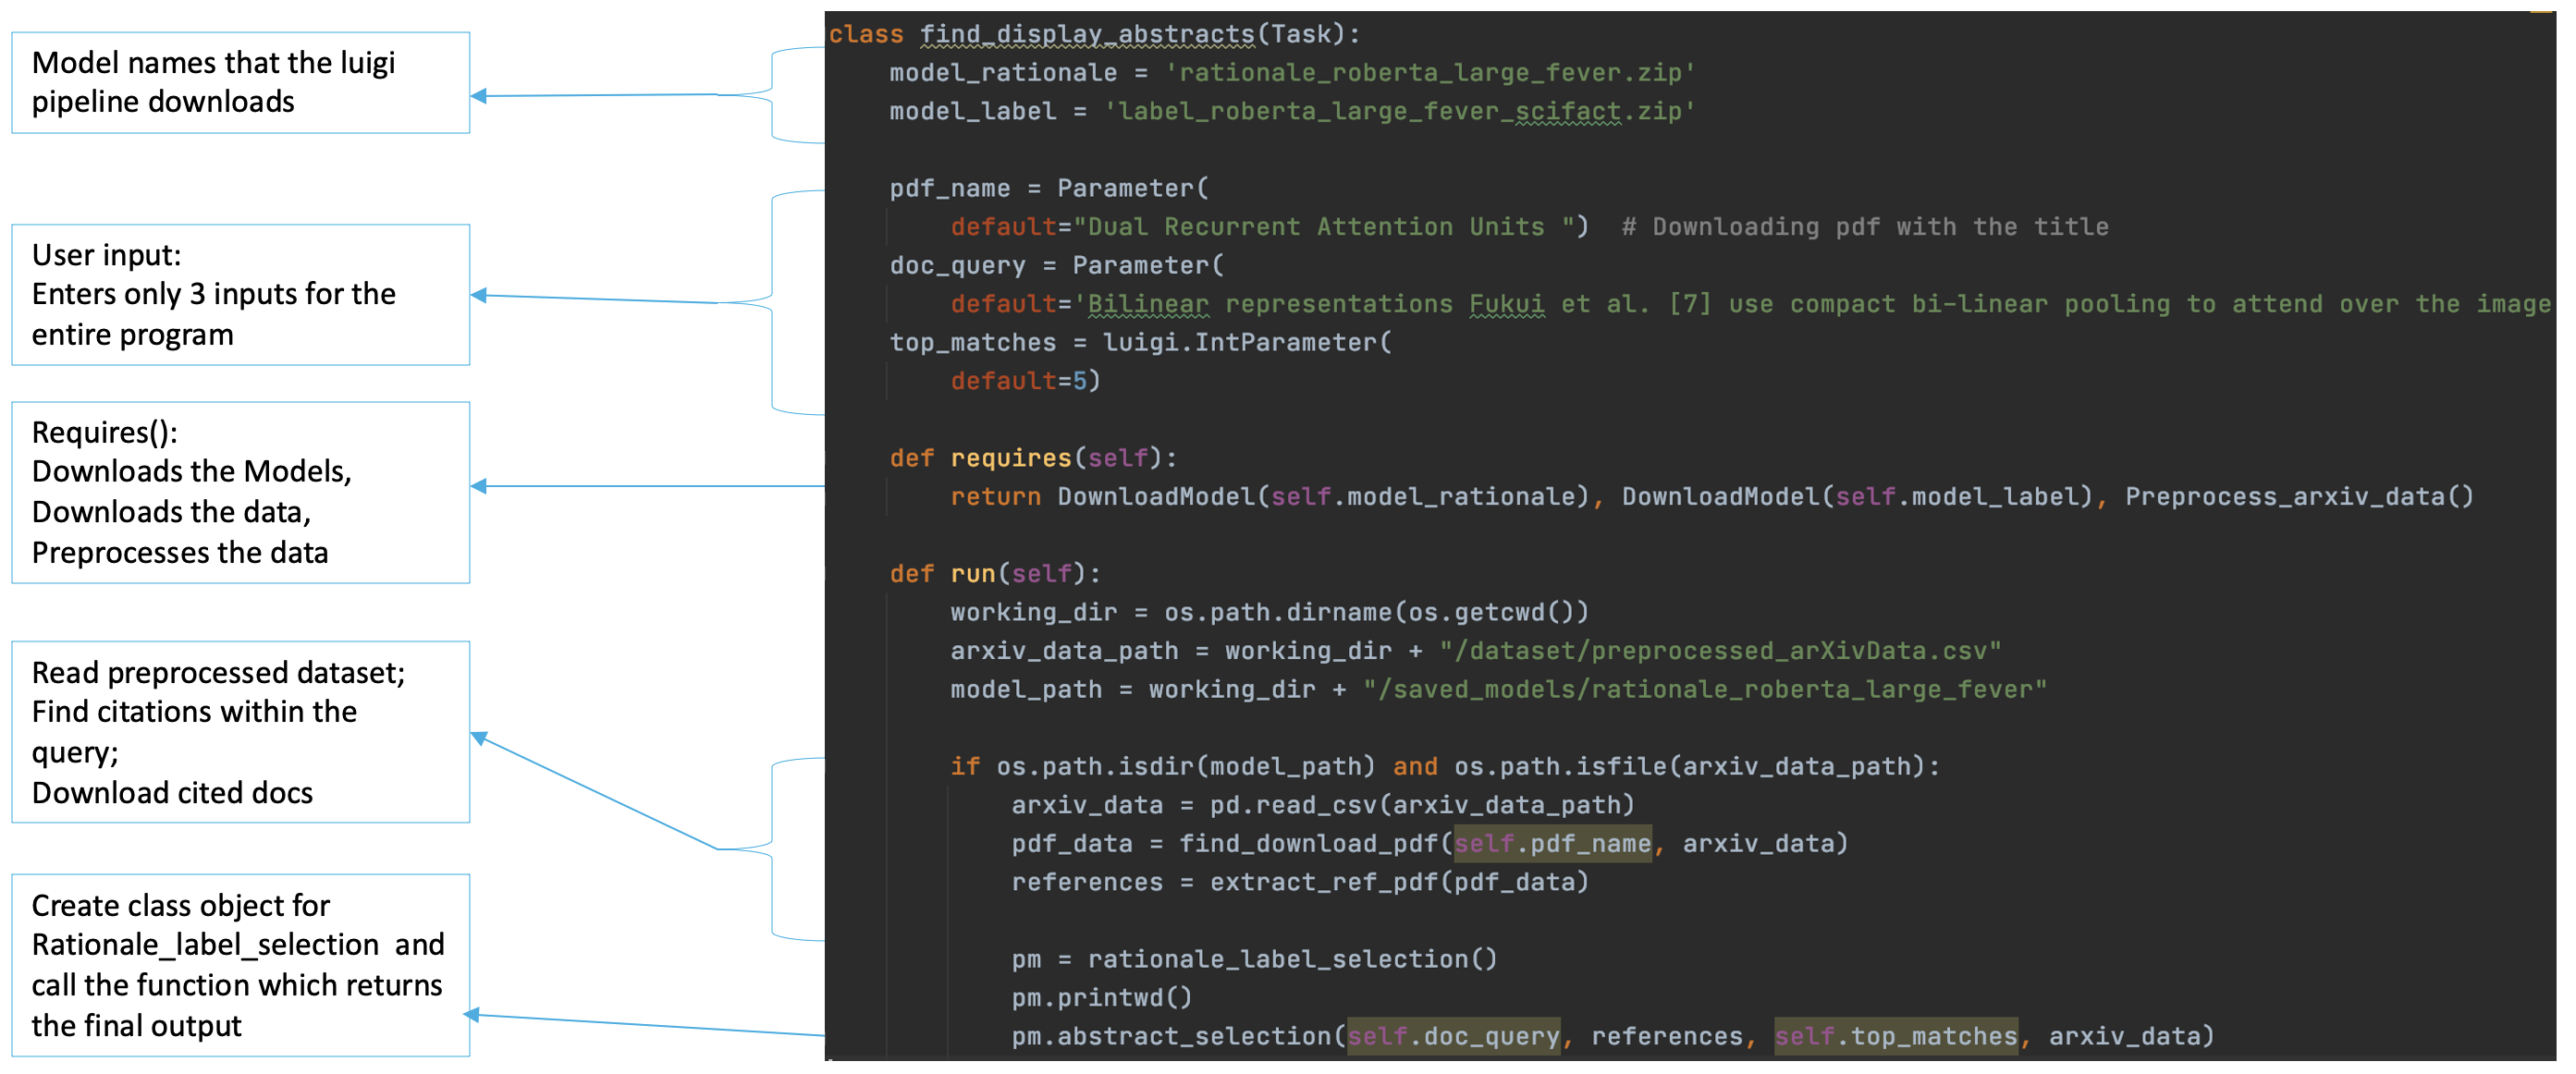Click the '/dataset/preprocessed_arXivData.csv' path string
2576x1074 pixels.
point(1719,651)
